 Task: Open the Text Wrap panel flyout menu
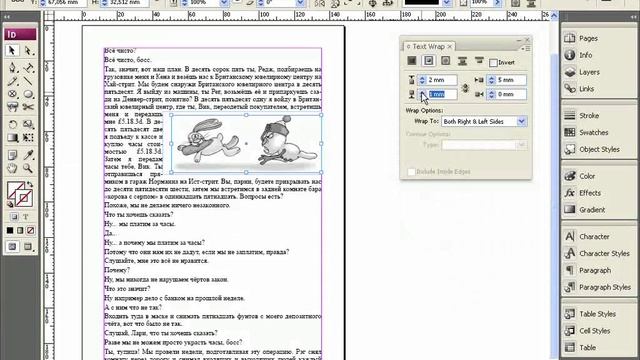(525, 48)
